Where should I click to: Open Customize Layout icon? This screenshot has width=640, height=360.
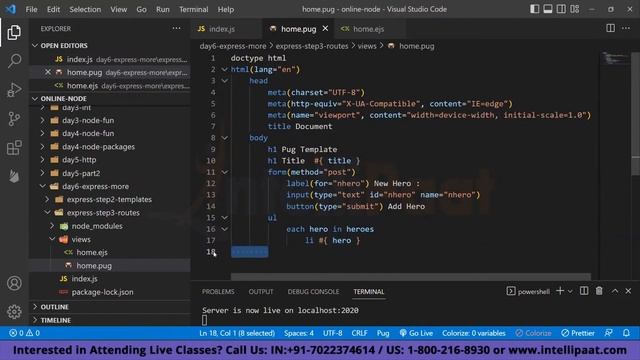[575, 9]
